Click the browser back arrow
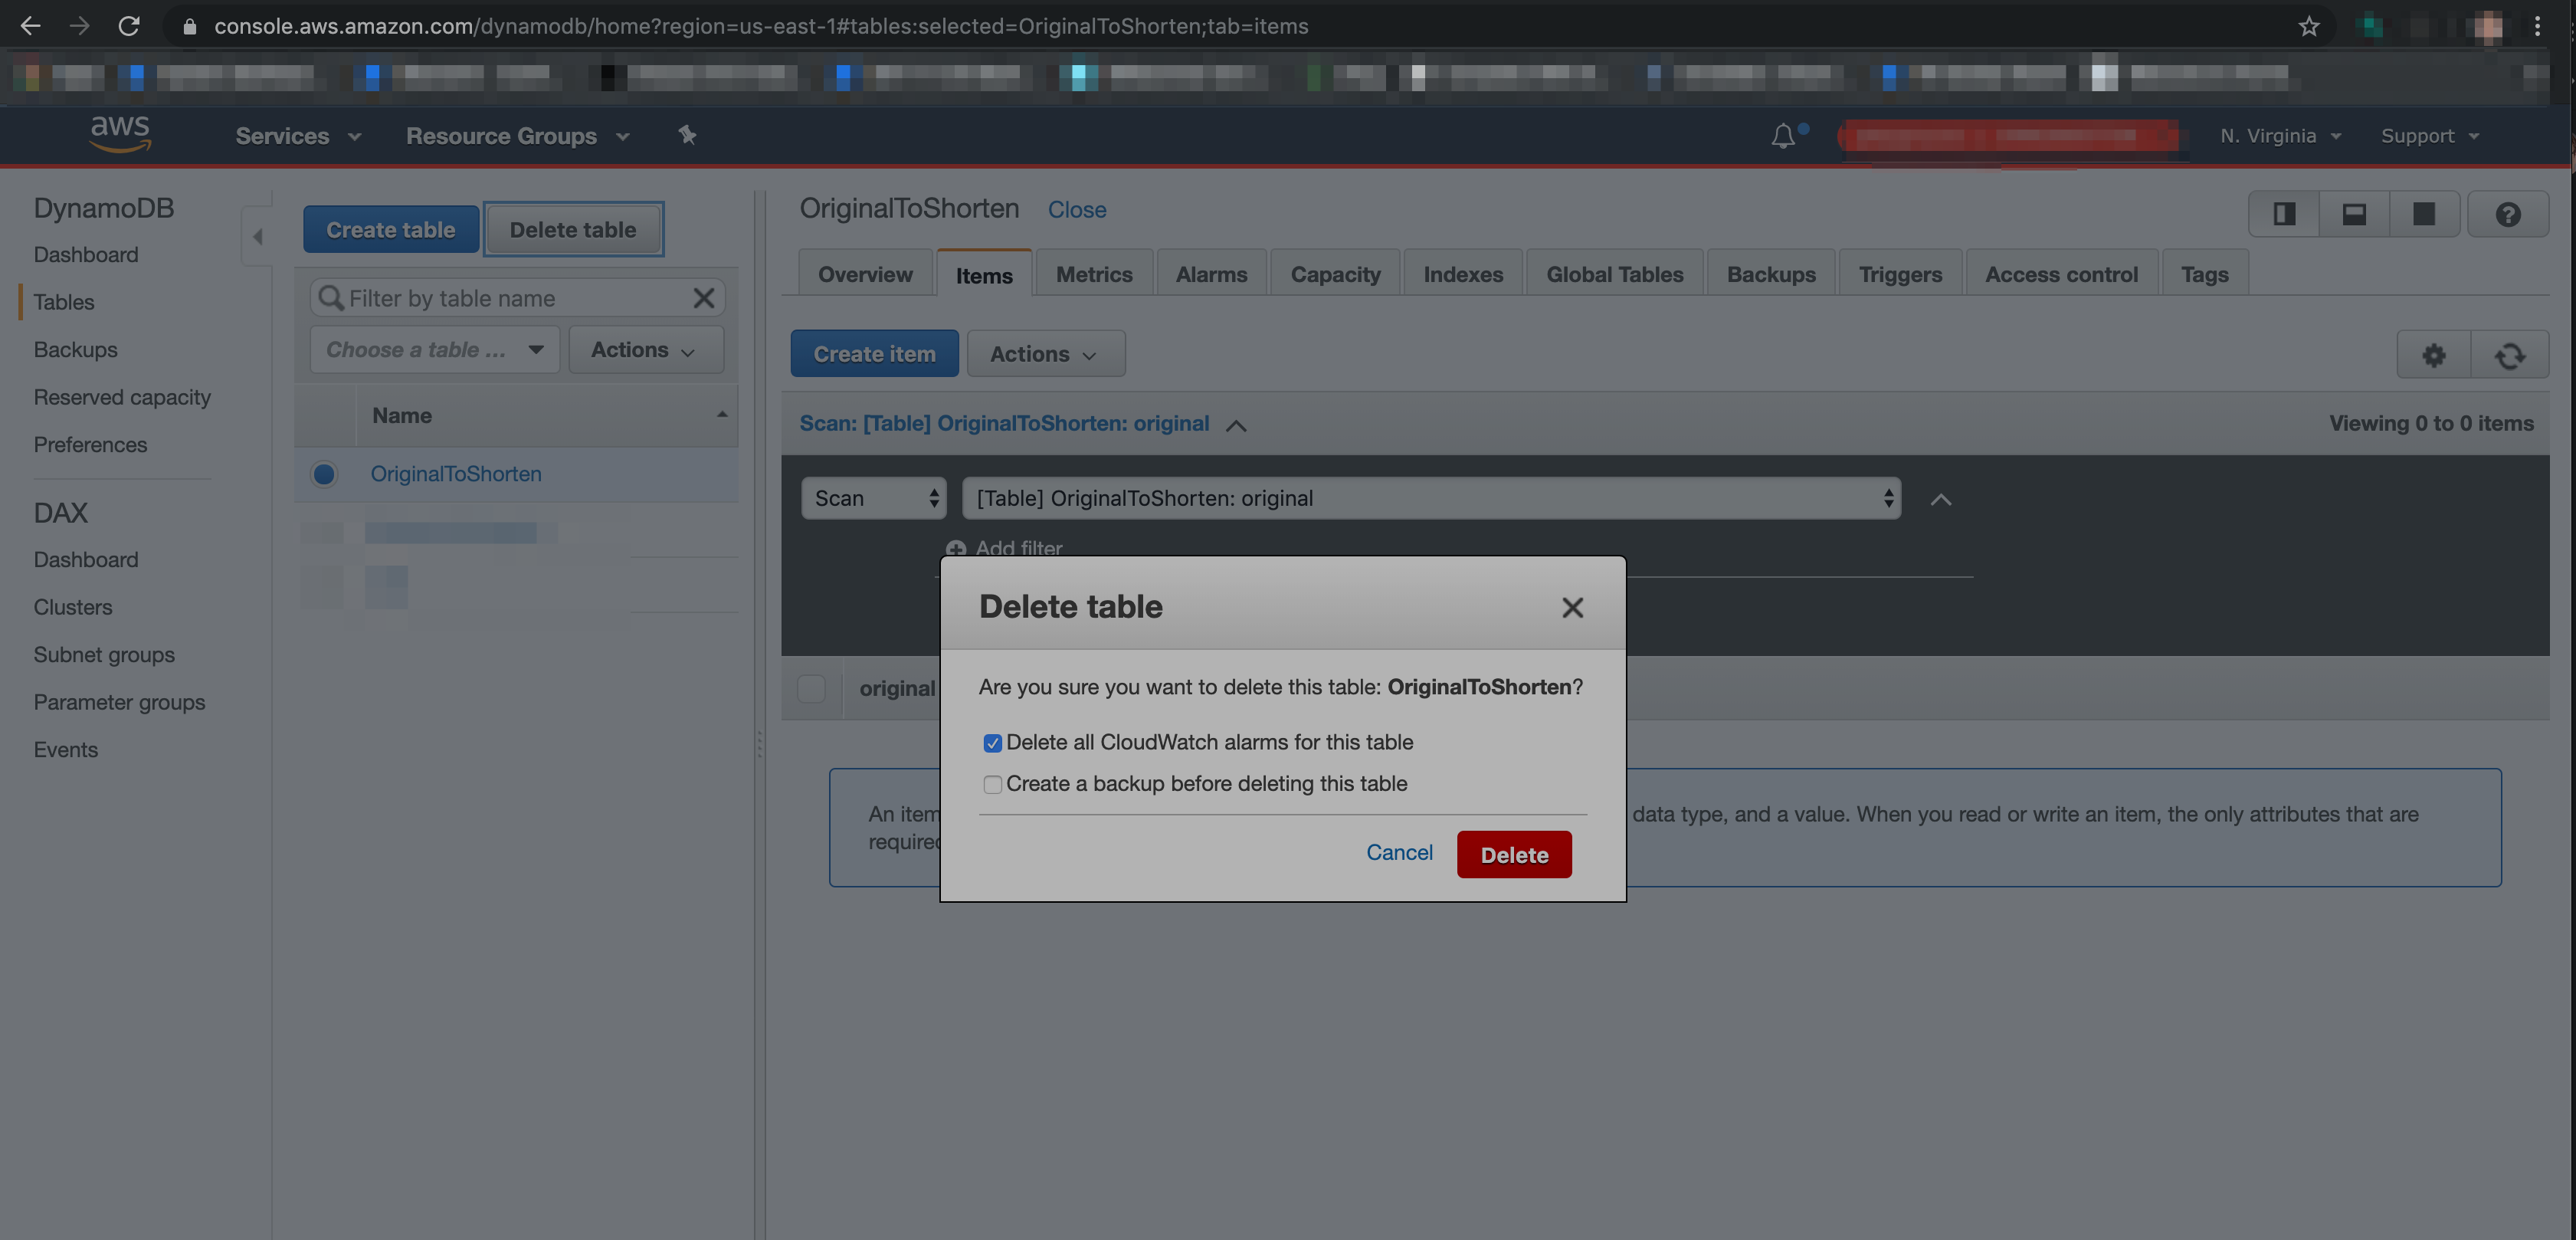This screenshot has width=2576, height=1240. coord(31,26)
